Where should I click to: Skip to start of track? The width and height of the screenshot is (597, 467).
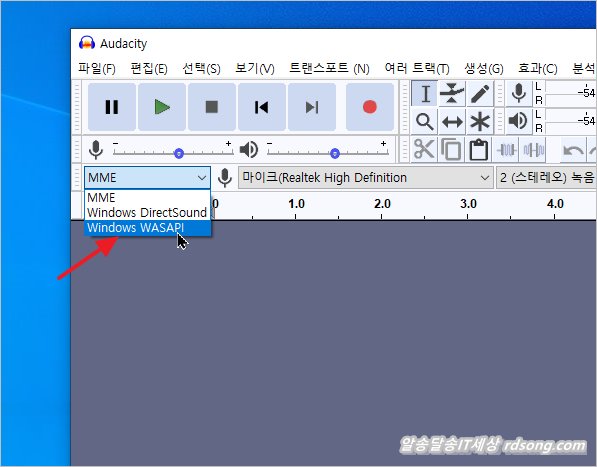tap(262, 107)
